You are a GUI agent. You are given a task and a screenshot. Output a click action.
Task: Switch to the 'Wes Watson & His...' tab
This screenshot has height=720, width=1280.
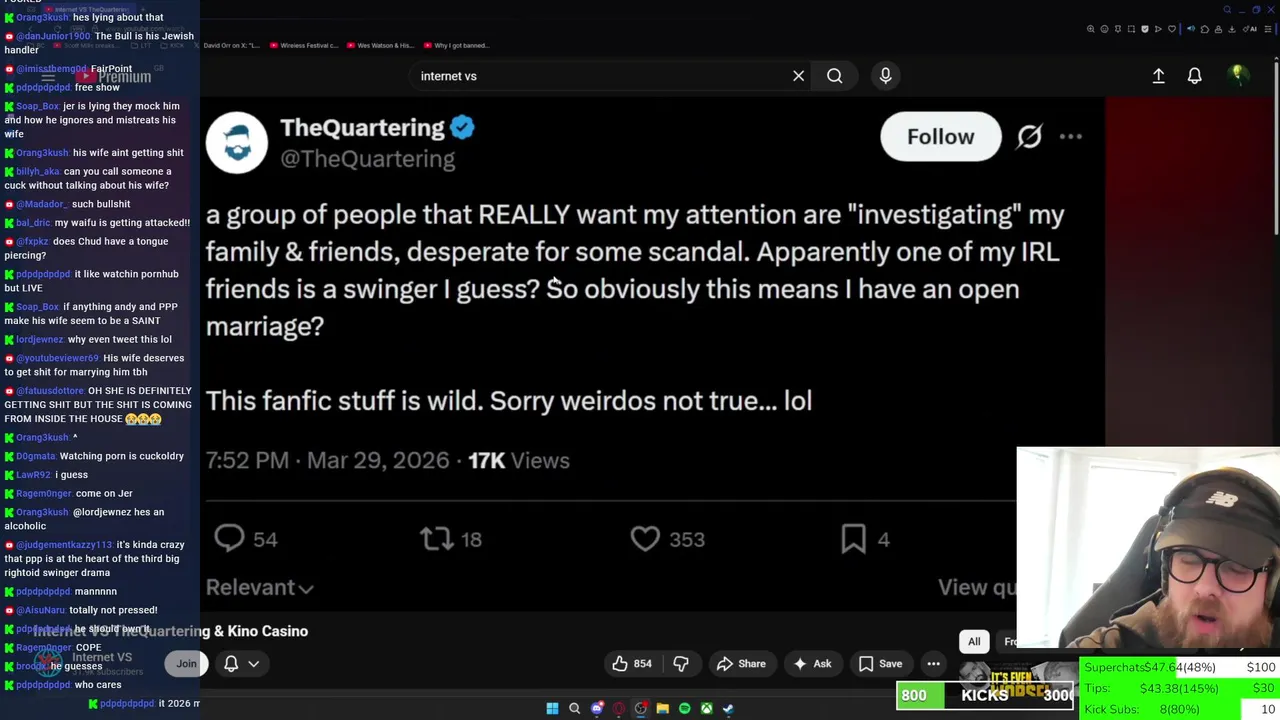coord(384,45)
